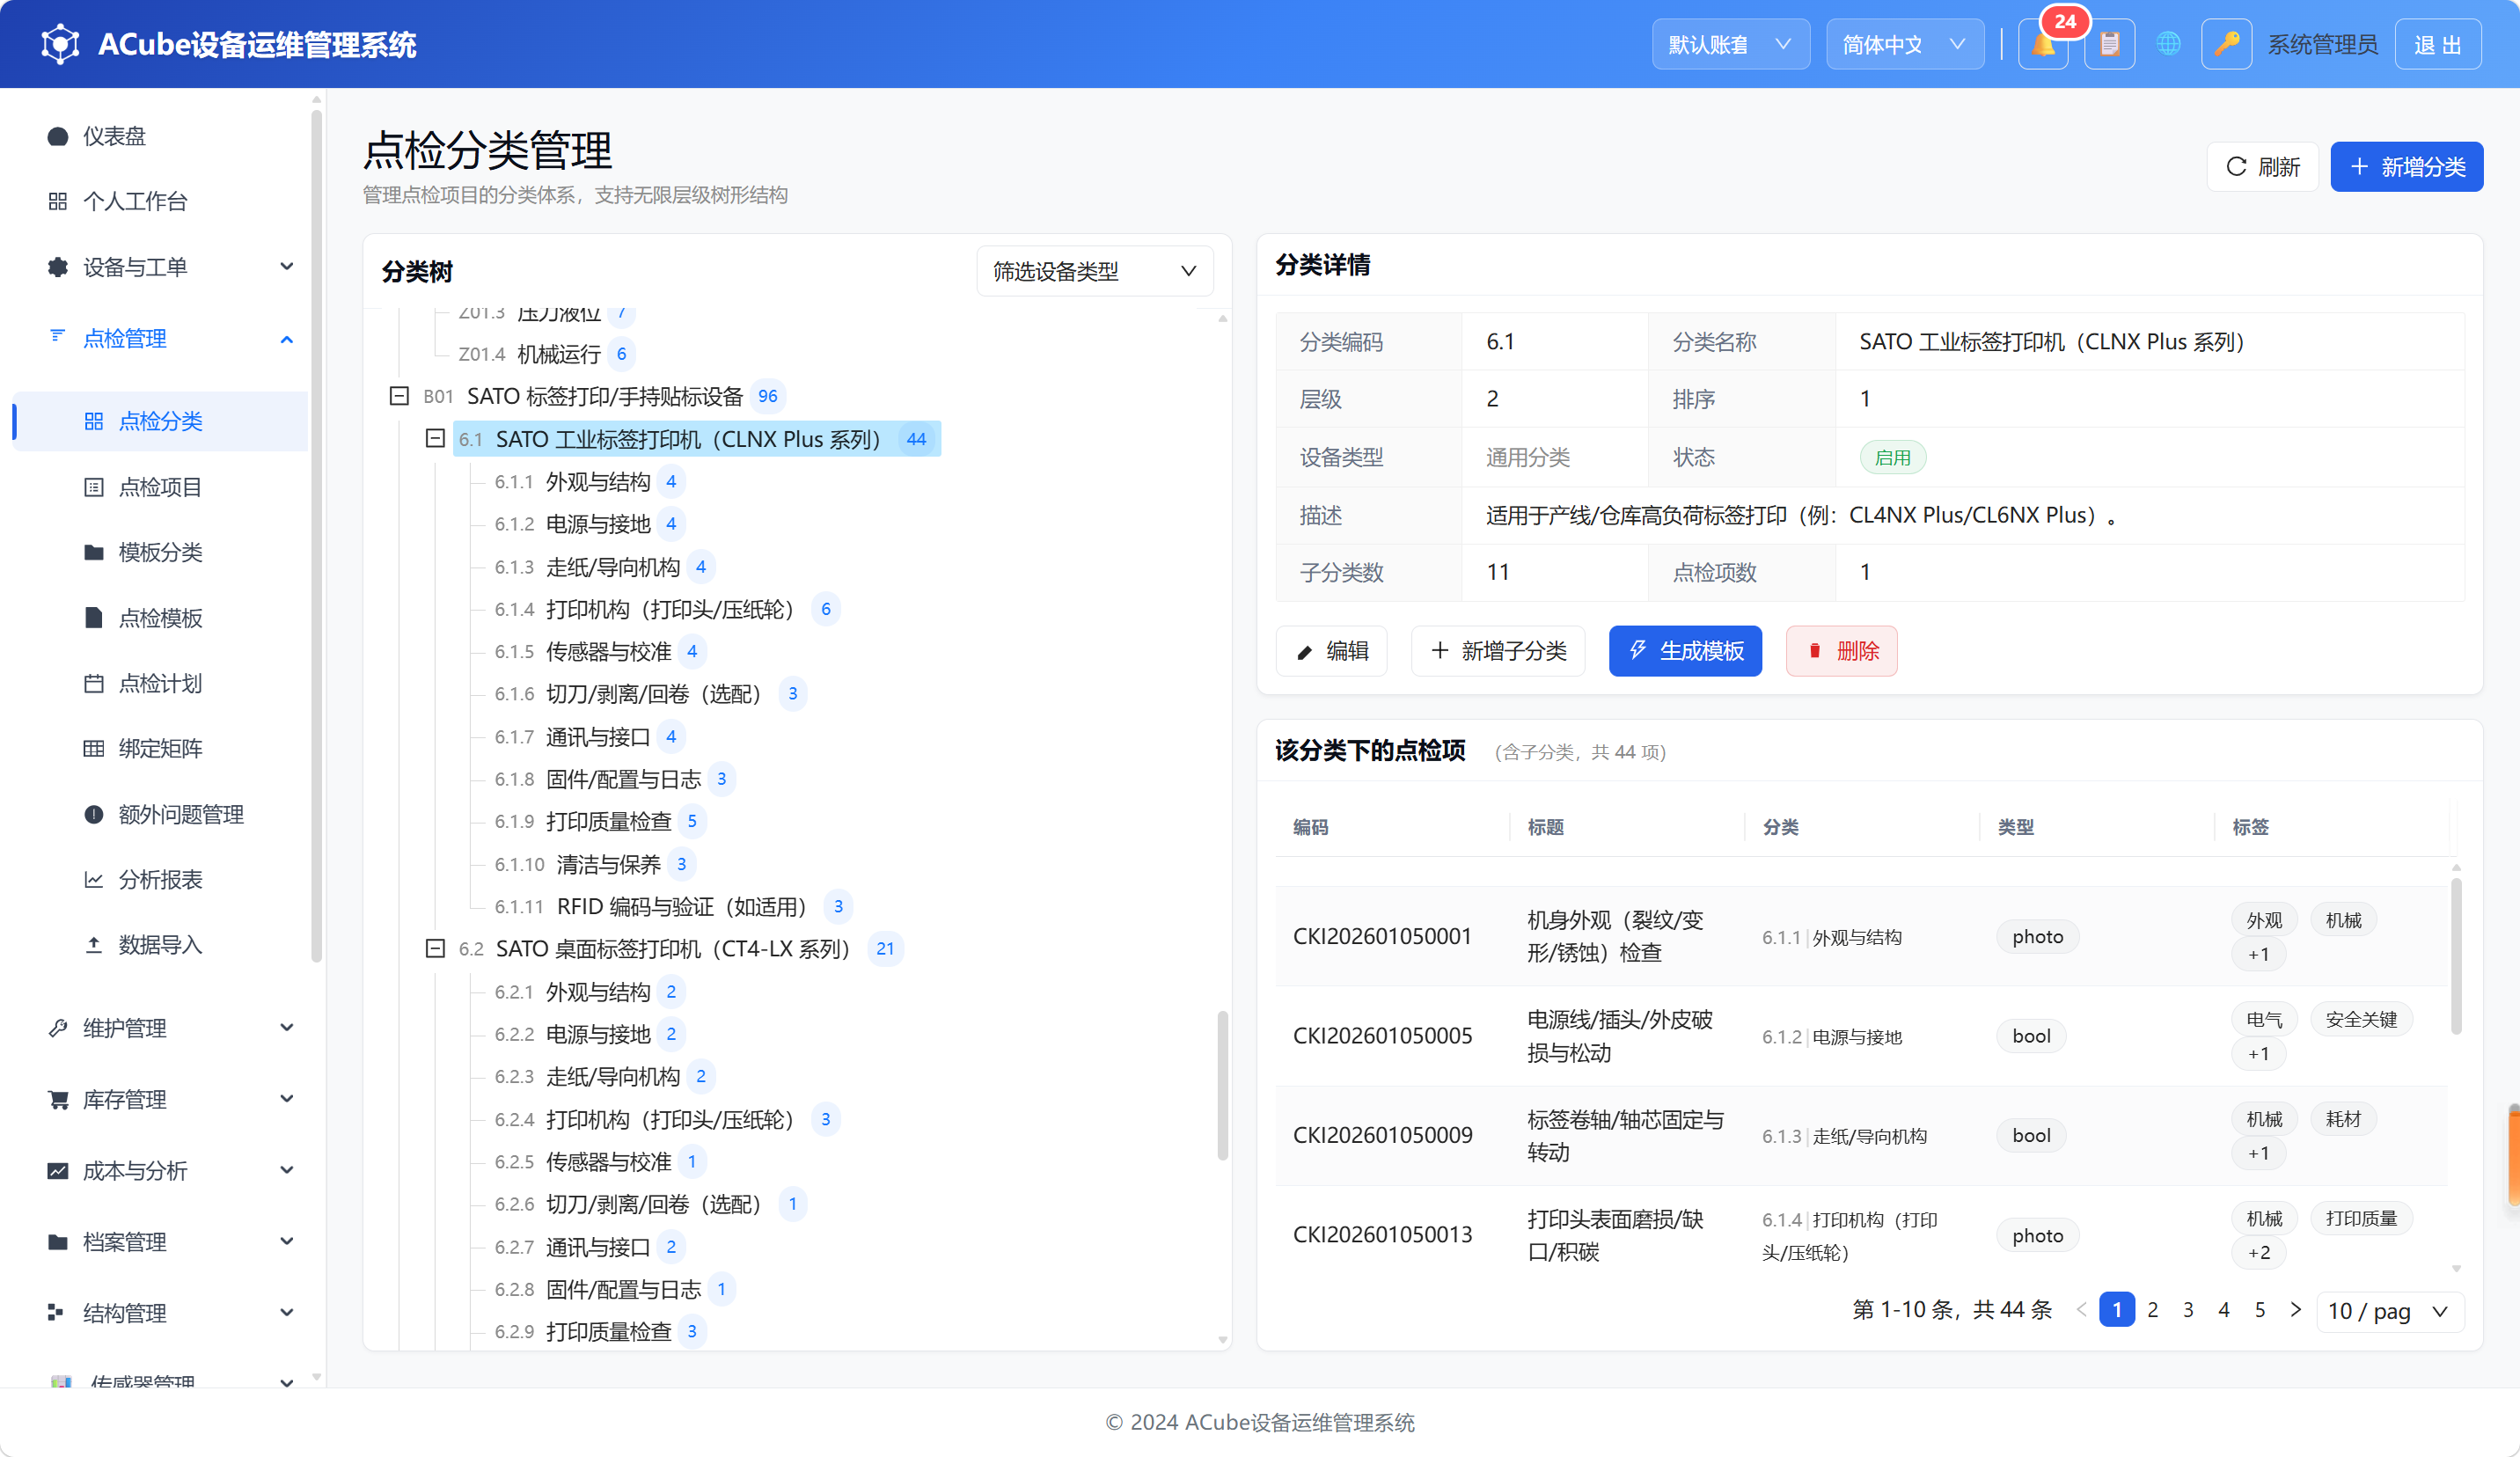Click the ACube hexagon logo
This screenshot has height=1457, width=2520.
click(60, 45)
